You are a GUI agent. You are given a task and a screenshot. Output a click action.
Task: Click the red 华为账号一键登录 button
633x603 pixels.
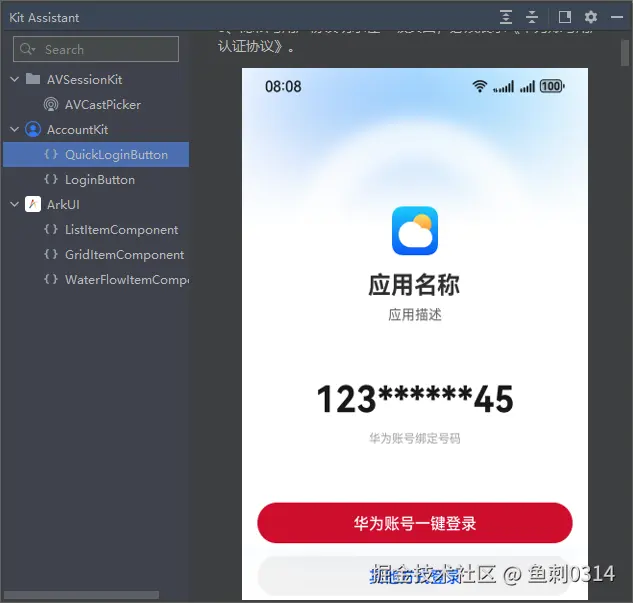click(x=415, y=523)
